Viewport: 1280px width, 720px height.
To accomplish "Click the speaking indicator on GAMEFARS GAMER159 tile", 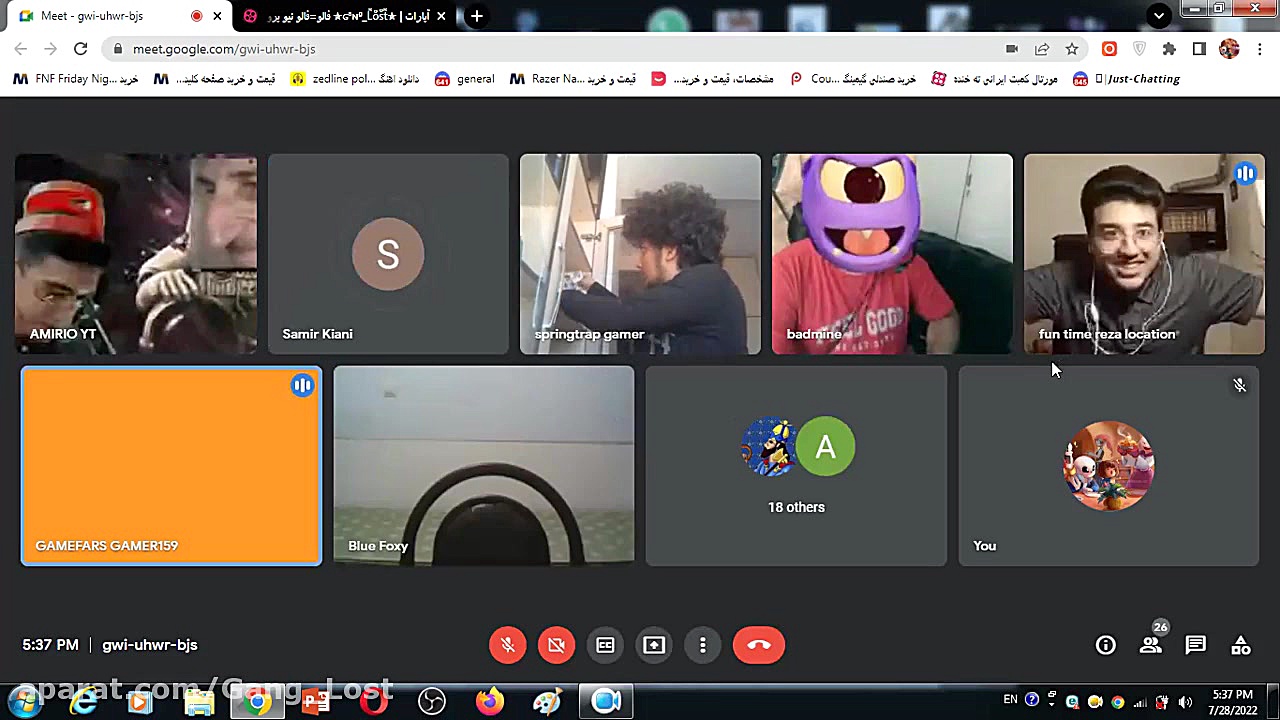I will tap(302, 386).
